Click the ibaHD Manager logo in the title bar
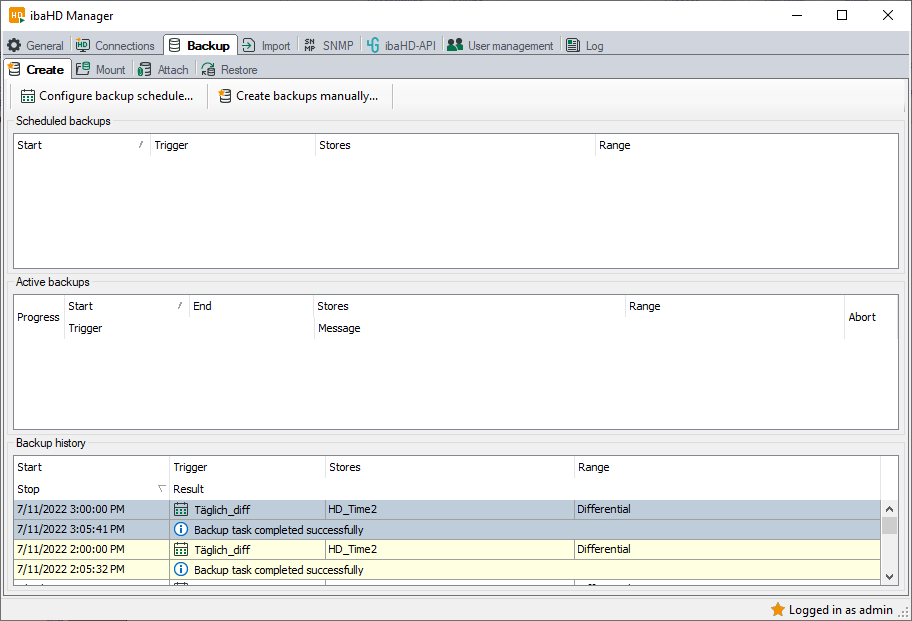Viewport: 912px width, 621px height. [x=17, y=15]
